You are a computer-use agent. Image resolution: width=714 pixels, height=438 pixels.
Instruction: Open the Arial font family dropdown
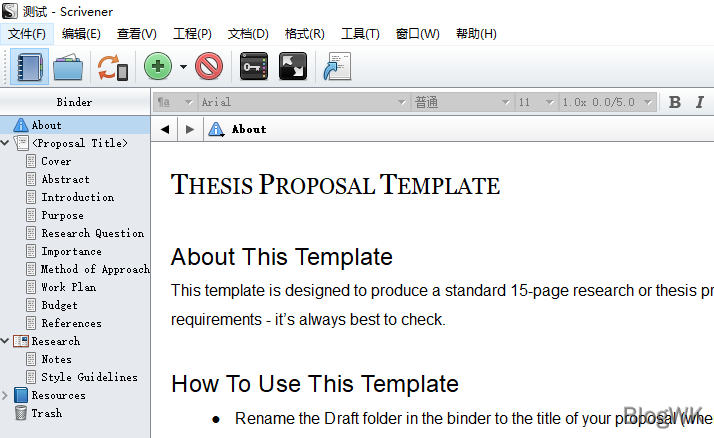click(303, 102)
